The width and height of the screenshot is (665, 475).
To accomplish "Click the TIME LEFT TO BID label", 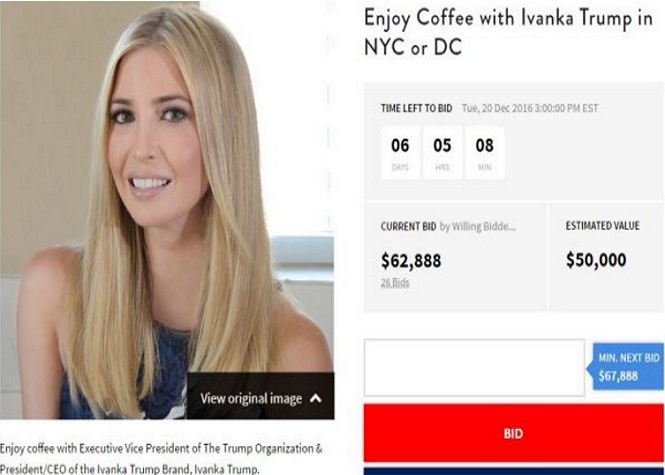I will pos(416,109).
